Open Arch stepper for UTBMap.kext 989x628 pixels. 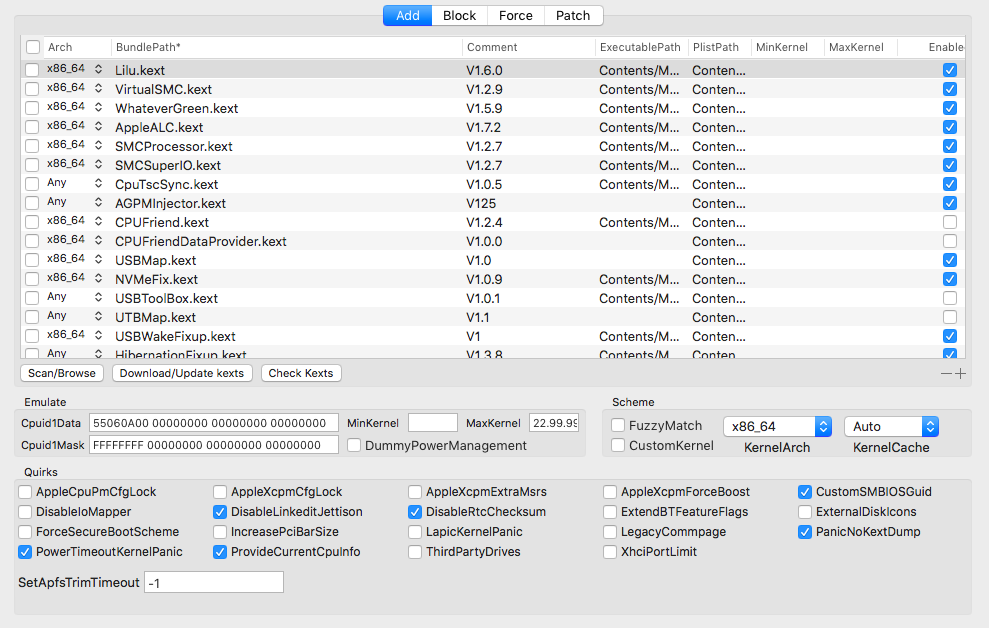click(98, 317)
